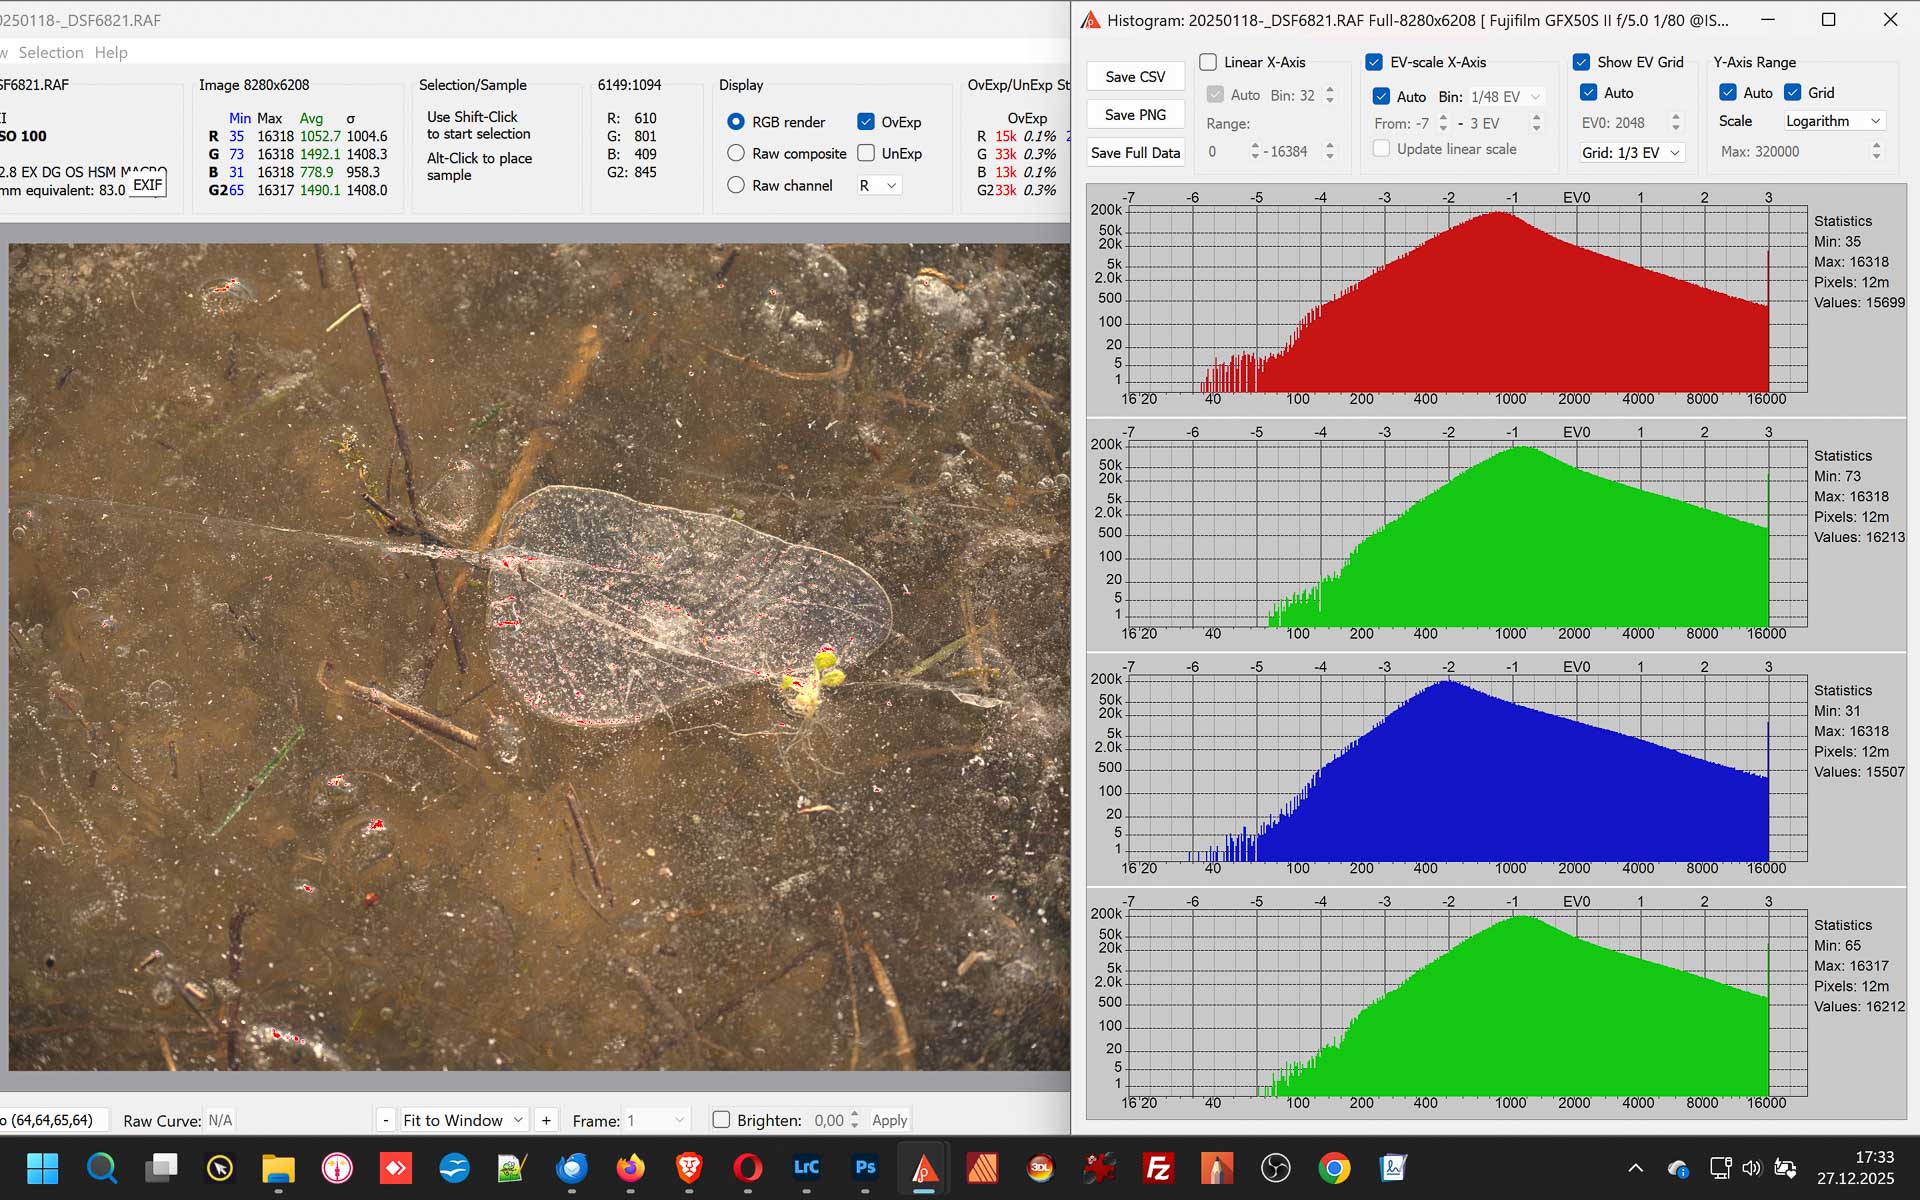1920x1200 pixels.
Task: Click the EXIF button
Action: (x=147, y=185)
